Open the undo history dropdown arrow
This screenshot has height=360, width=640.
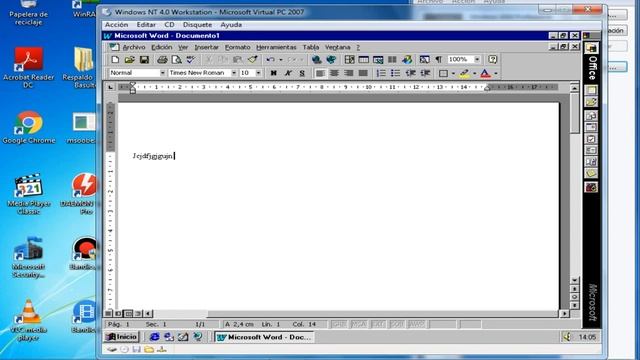pos(281,60)
